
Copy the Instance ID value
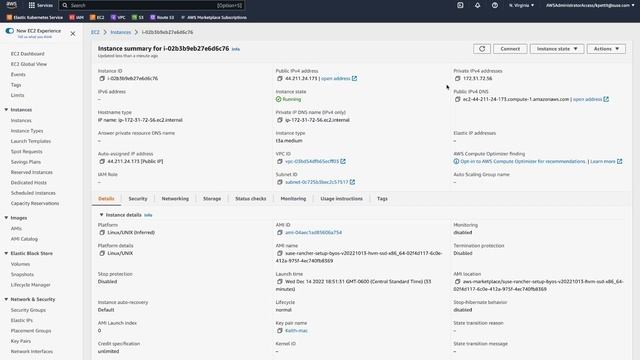click(x=102, y=78)
